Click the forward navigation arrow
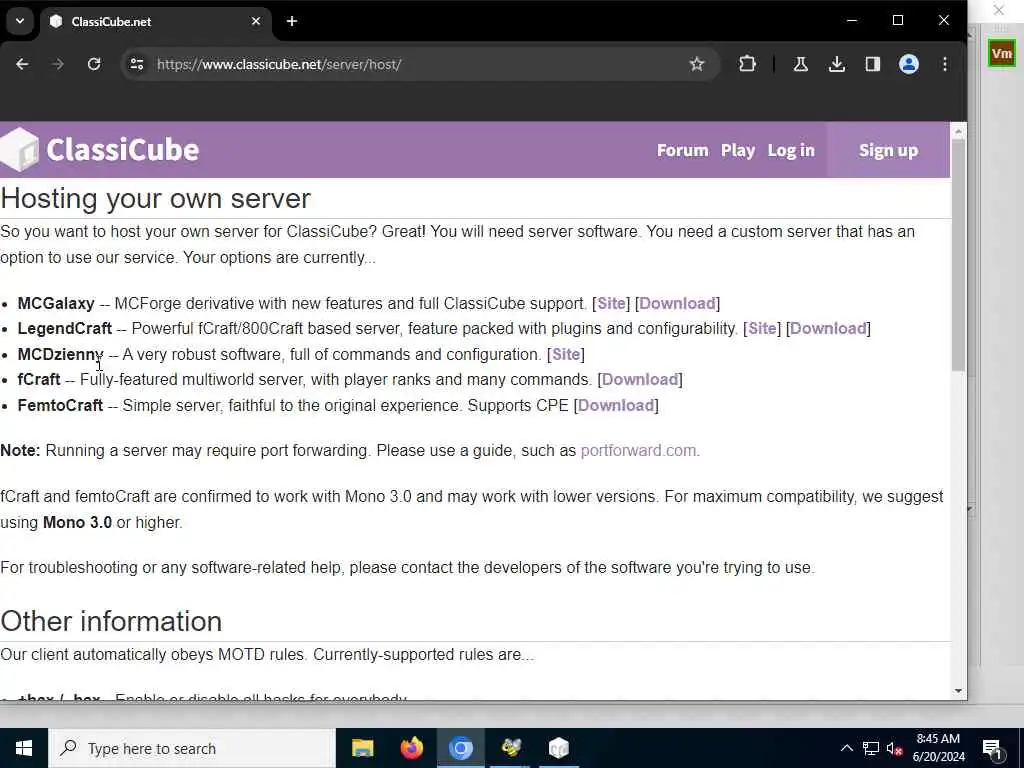This screenshot has width=1024, height=768. (x=58, y=64)
